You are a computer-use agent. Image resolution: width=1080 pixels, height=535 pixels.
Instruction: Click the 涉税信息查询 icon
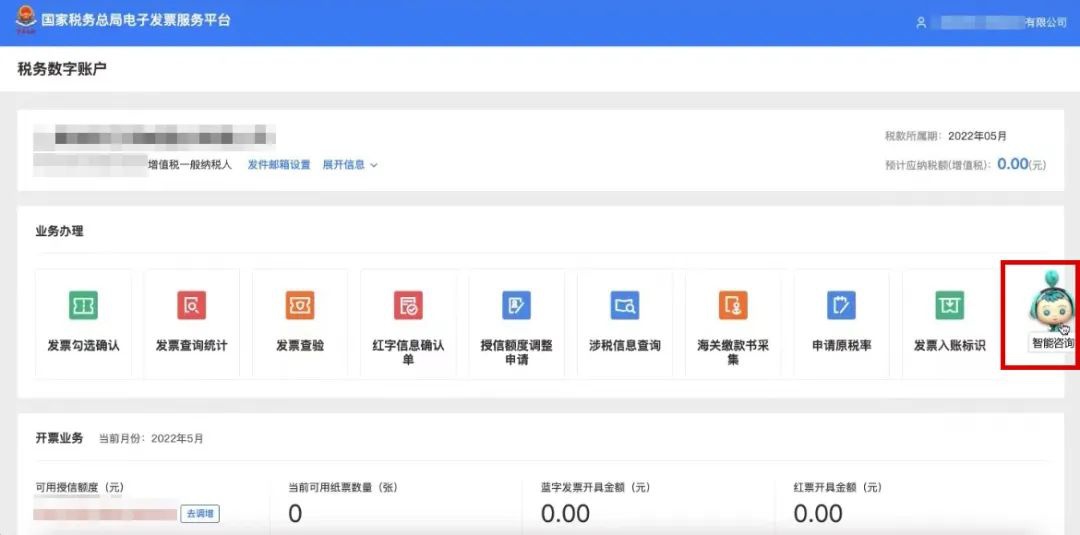pyautogui.click(x=625, y=306)
